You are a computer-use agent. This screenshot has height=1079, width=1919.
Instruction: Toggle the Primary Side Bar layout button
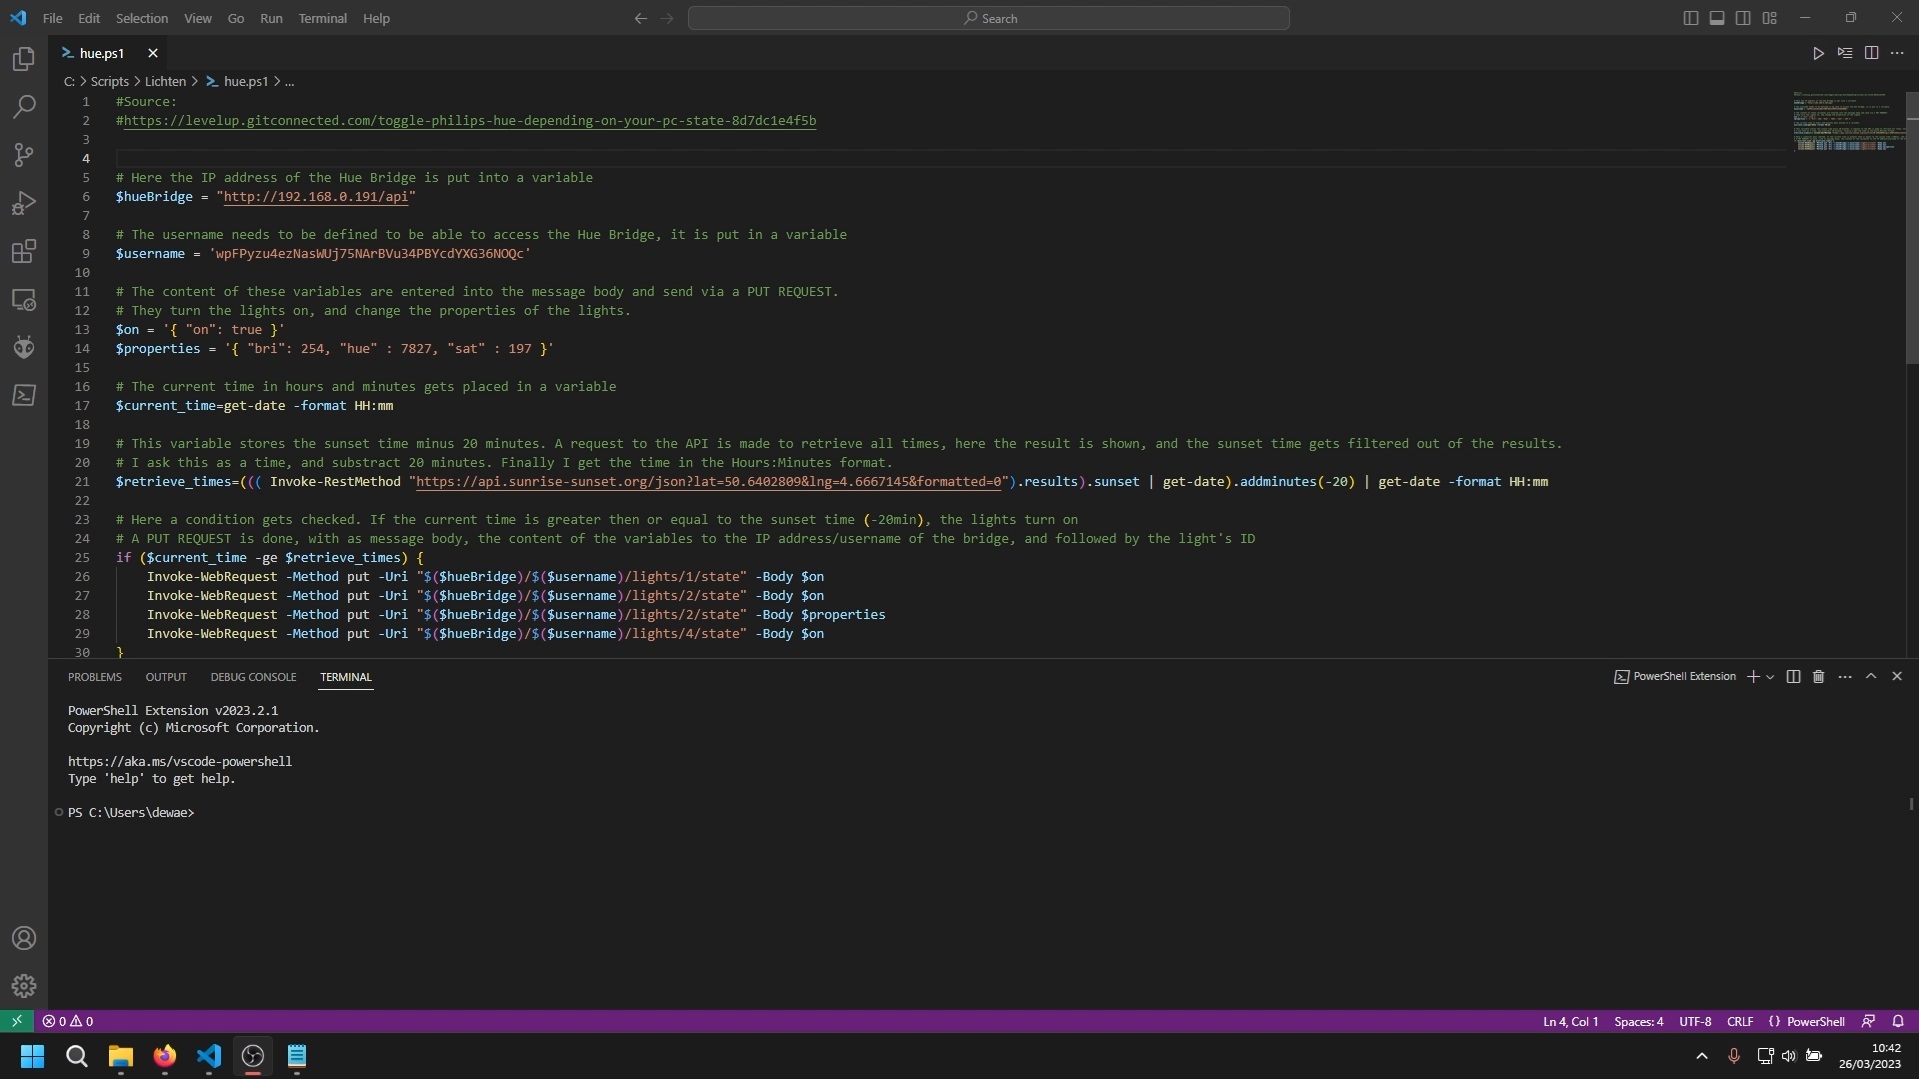coord(1690,18)
